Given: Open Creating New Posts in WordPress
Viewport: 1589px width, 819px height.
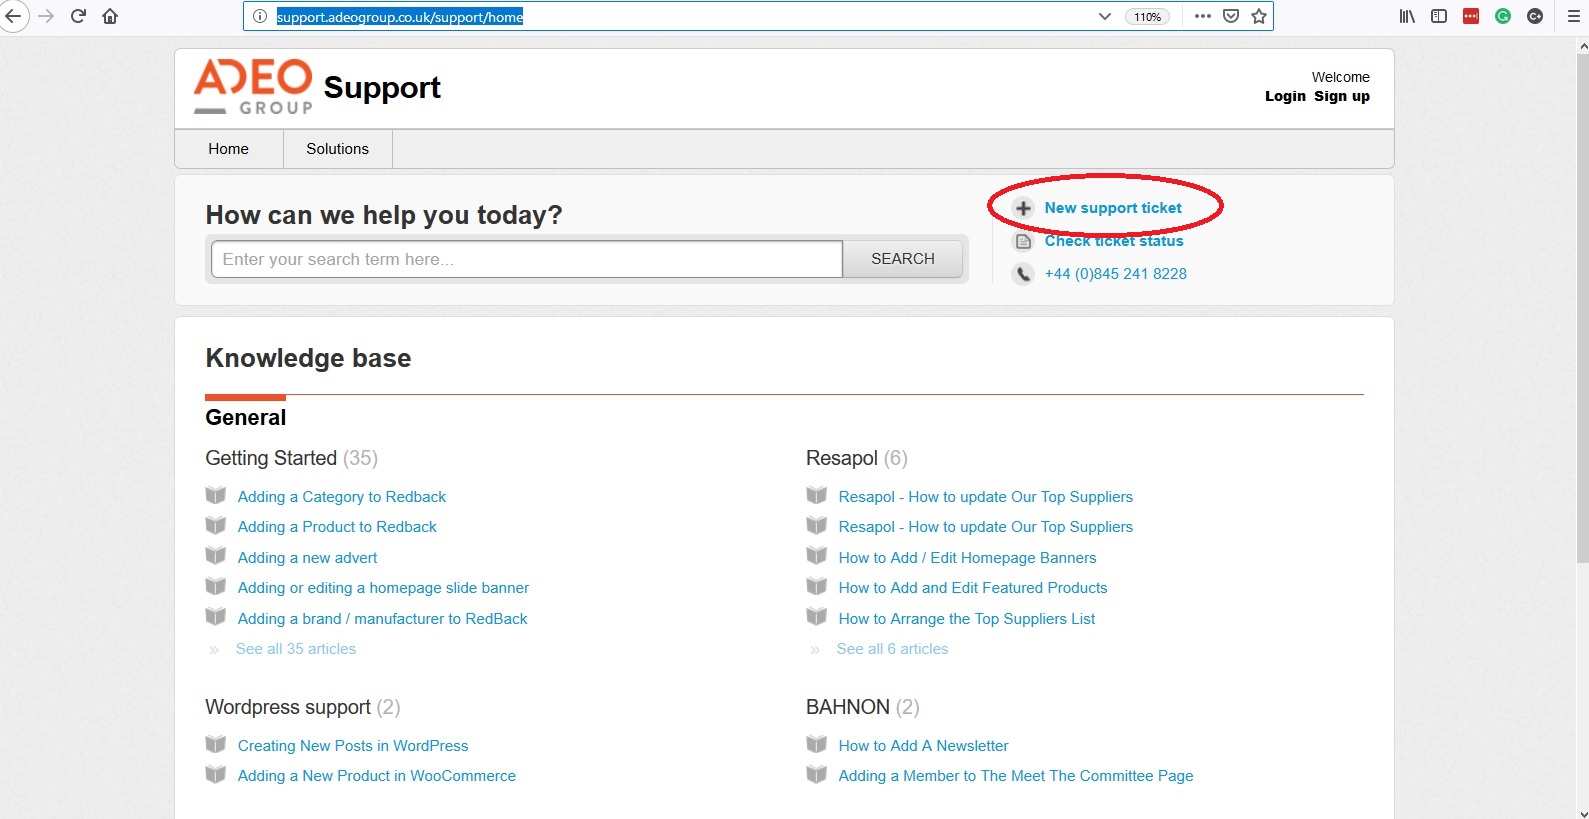Looking at the screenshot, I should point(353,746).
